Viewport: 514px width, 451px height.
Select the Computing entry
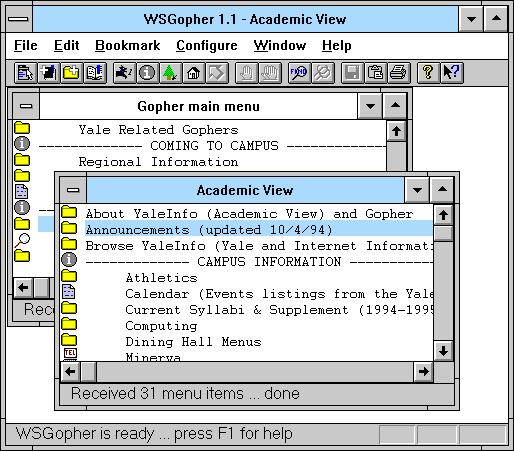(161, 326)
